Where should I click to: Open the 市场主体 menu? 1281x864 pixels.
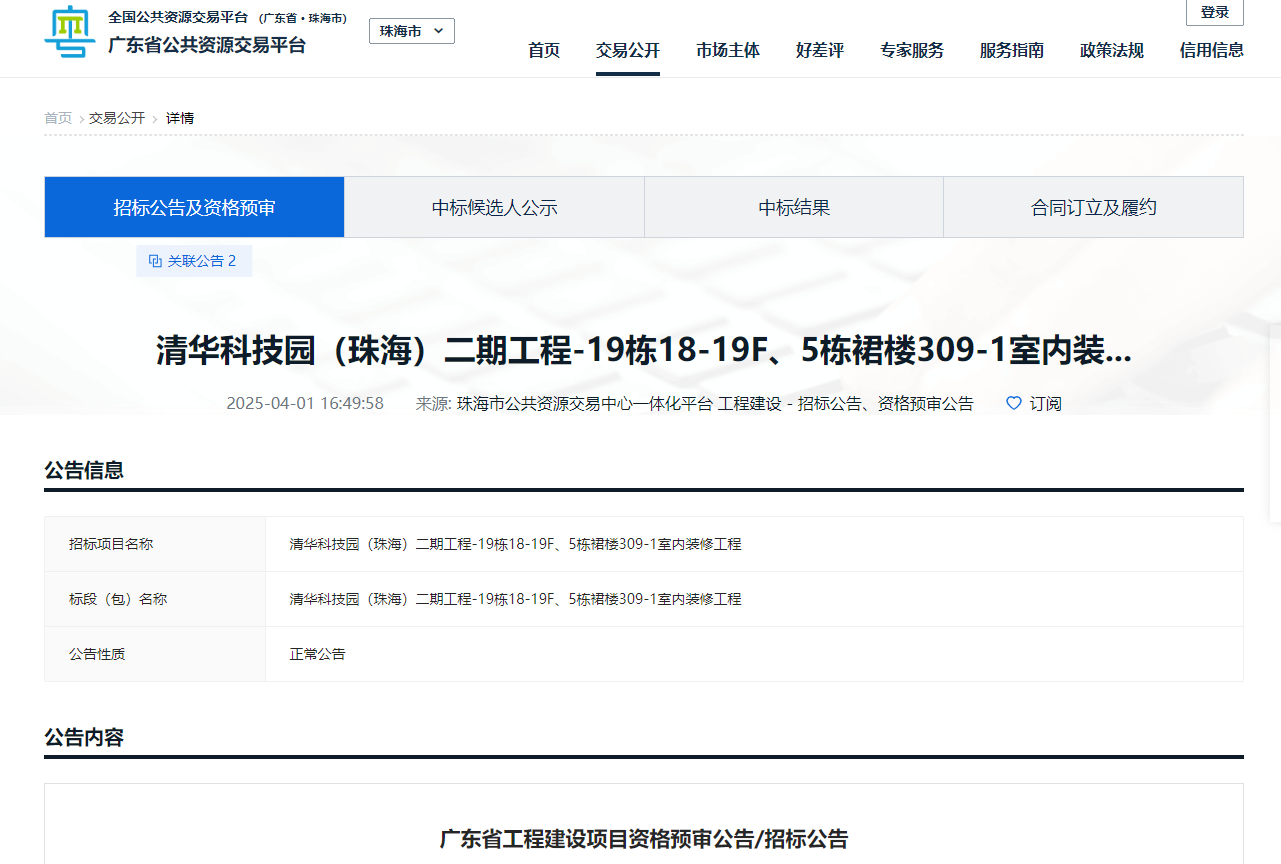point(728,50)
